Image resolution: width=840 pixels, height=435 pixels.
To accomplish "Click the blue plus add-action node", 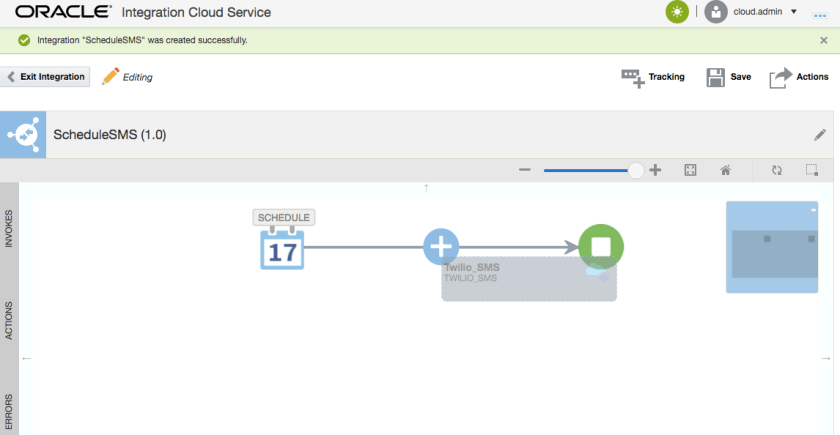I will [x=441, y=246].
